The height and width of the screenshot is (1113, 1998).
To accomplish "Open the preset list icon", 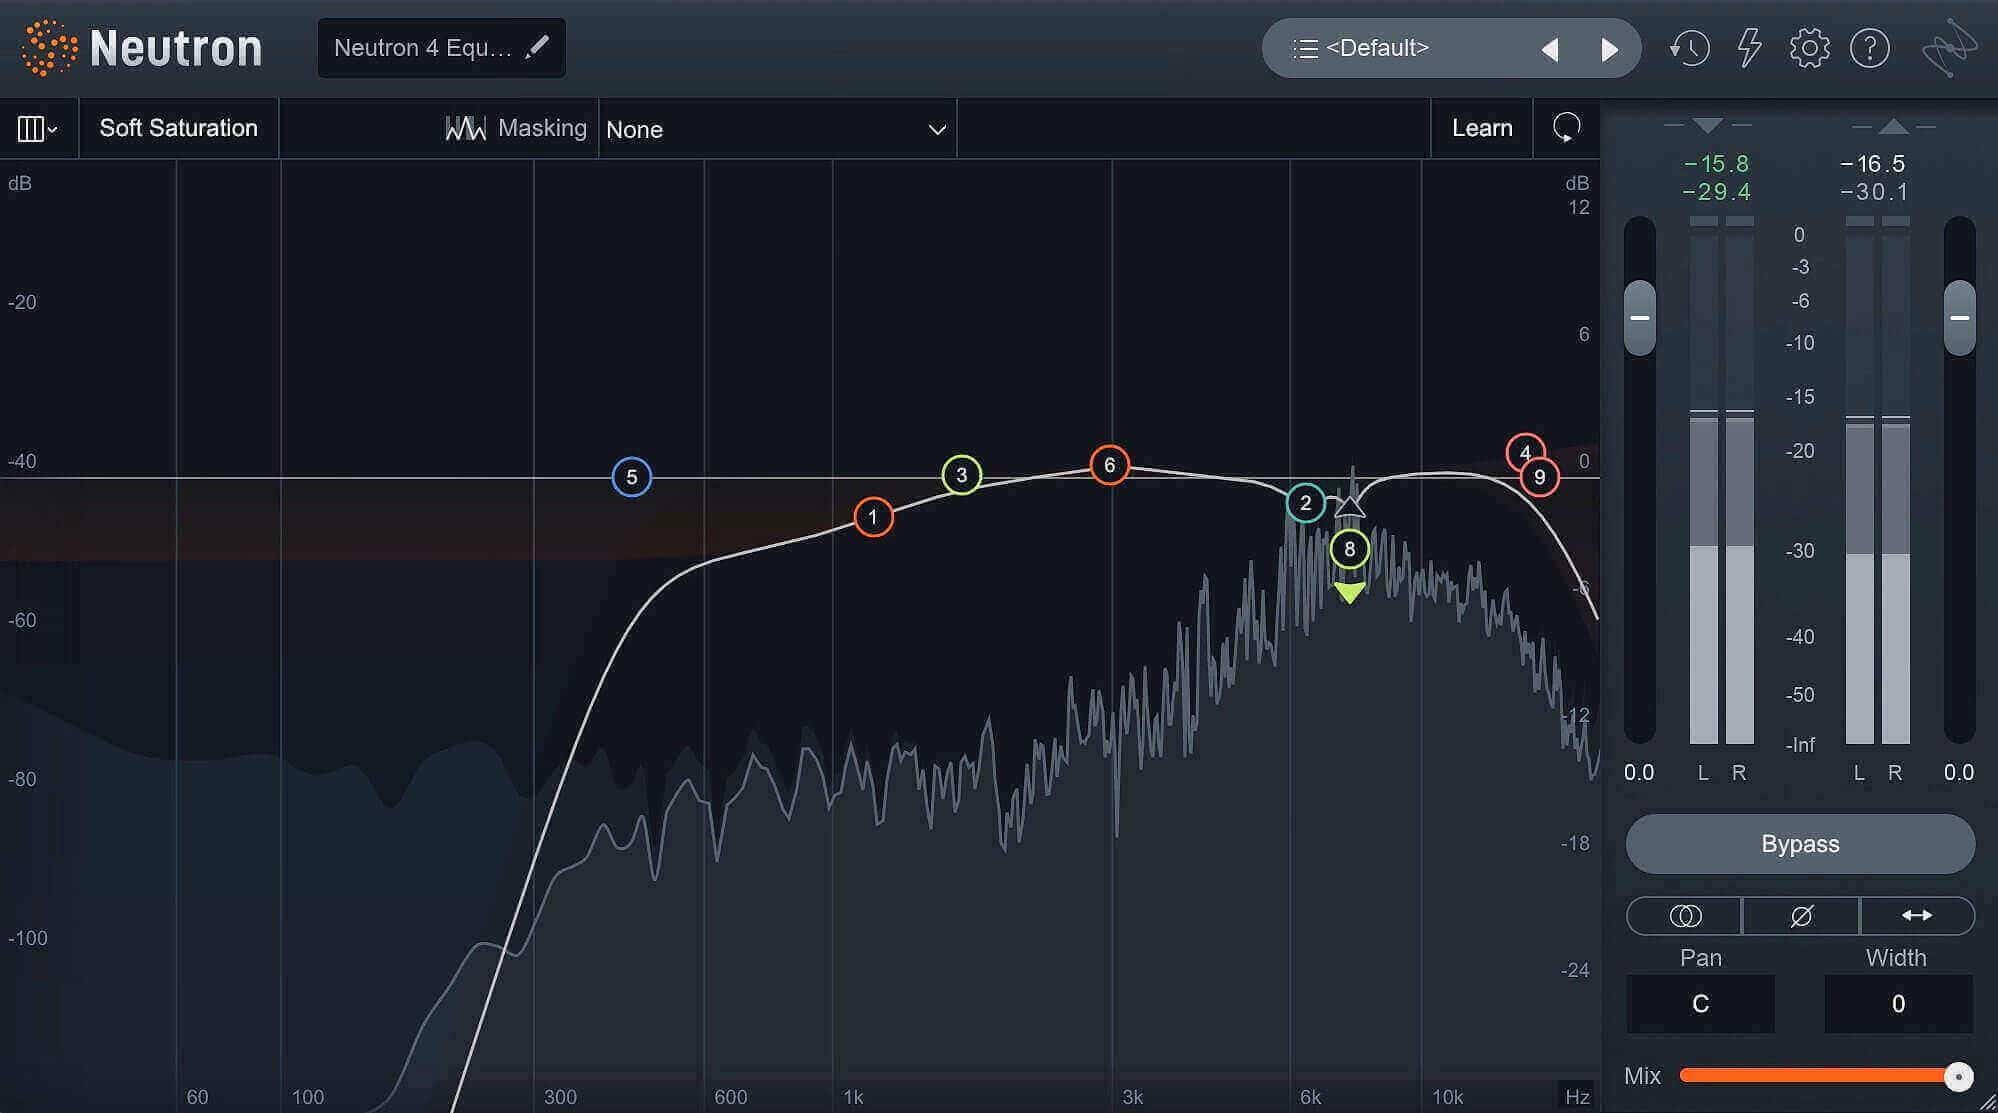I will click(1304, 48).
